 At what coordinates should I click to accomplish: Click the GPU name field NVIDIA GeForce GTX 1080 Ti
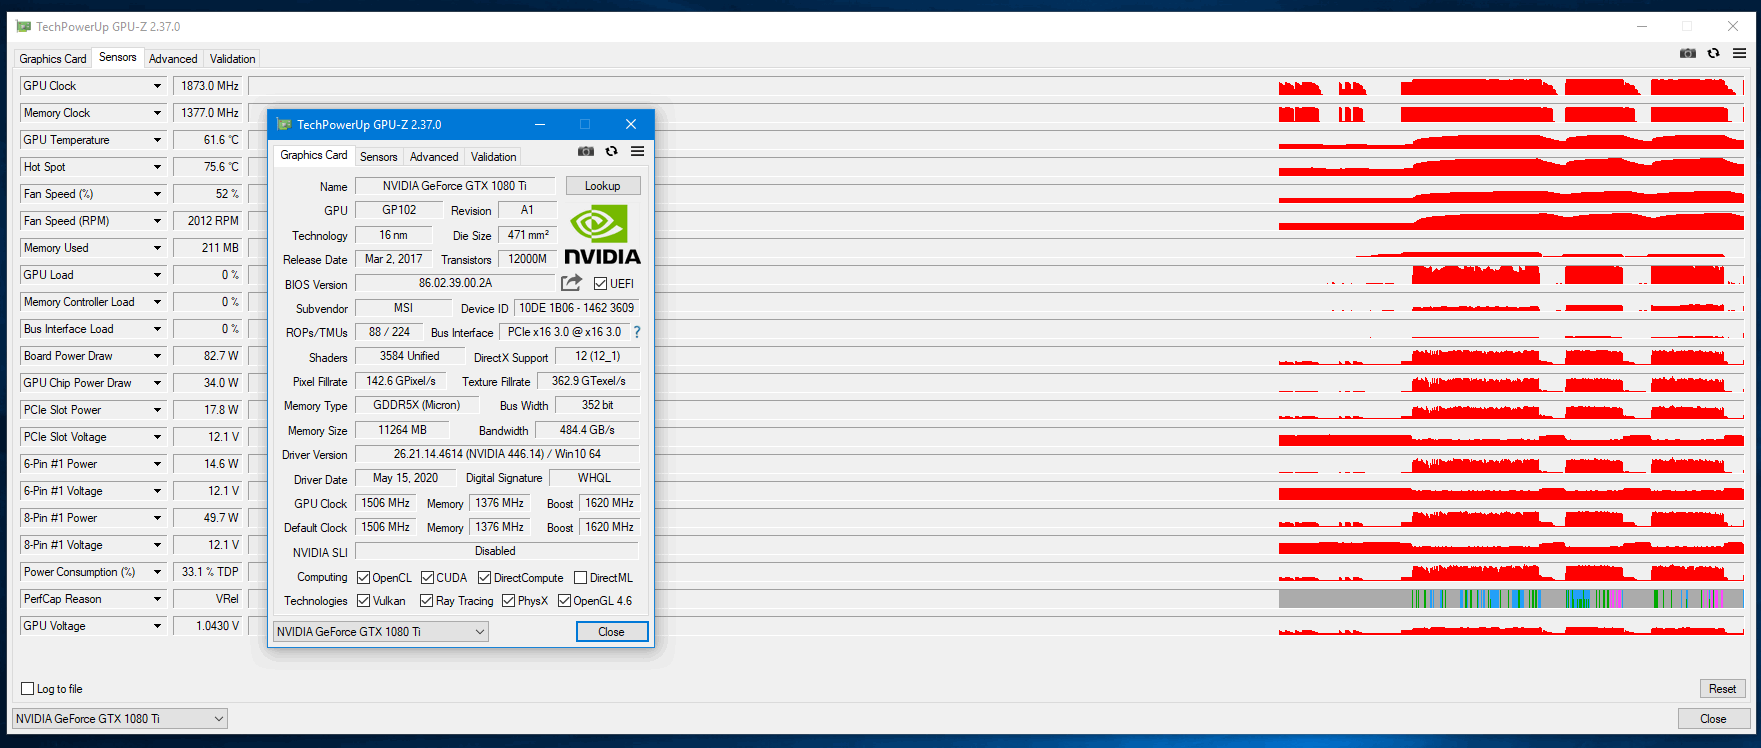[455, 186]
